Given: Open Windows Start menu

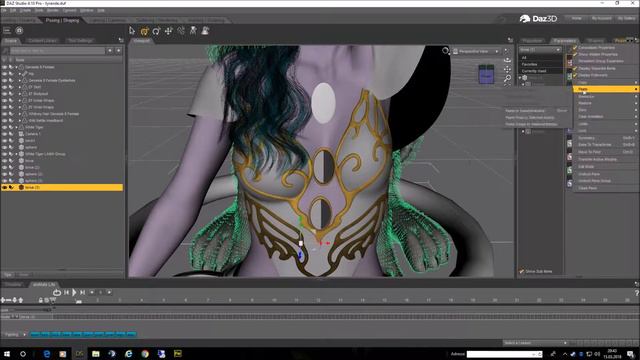Looking at the screenshot, I should click(x=7, y=354).
